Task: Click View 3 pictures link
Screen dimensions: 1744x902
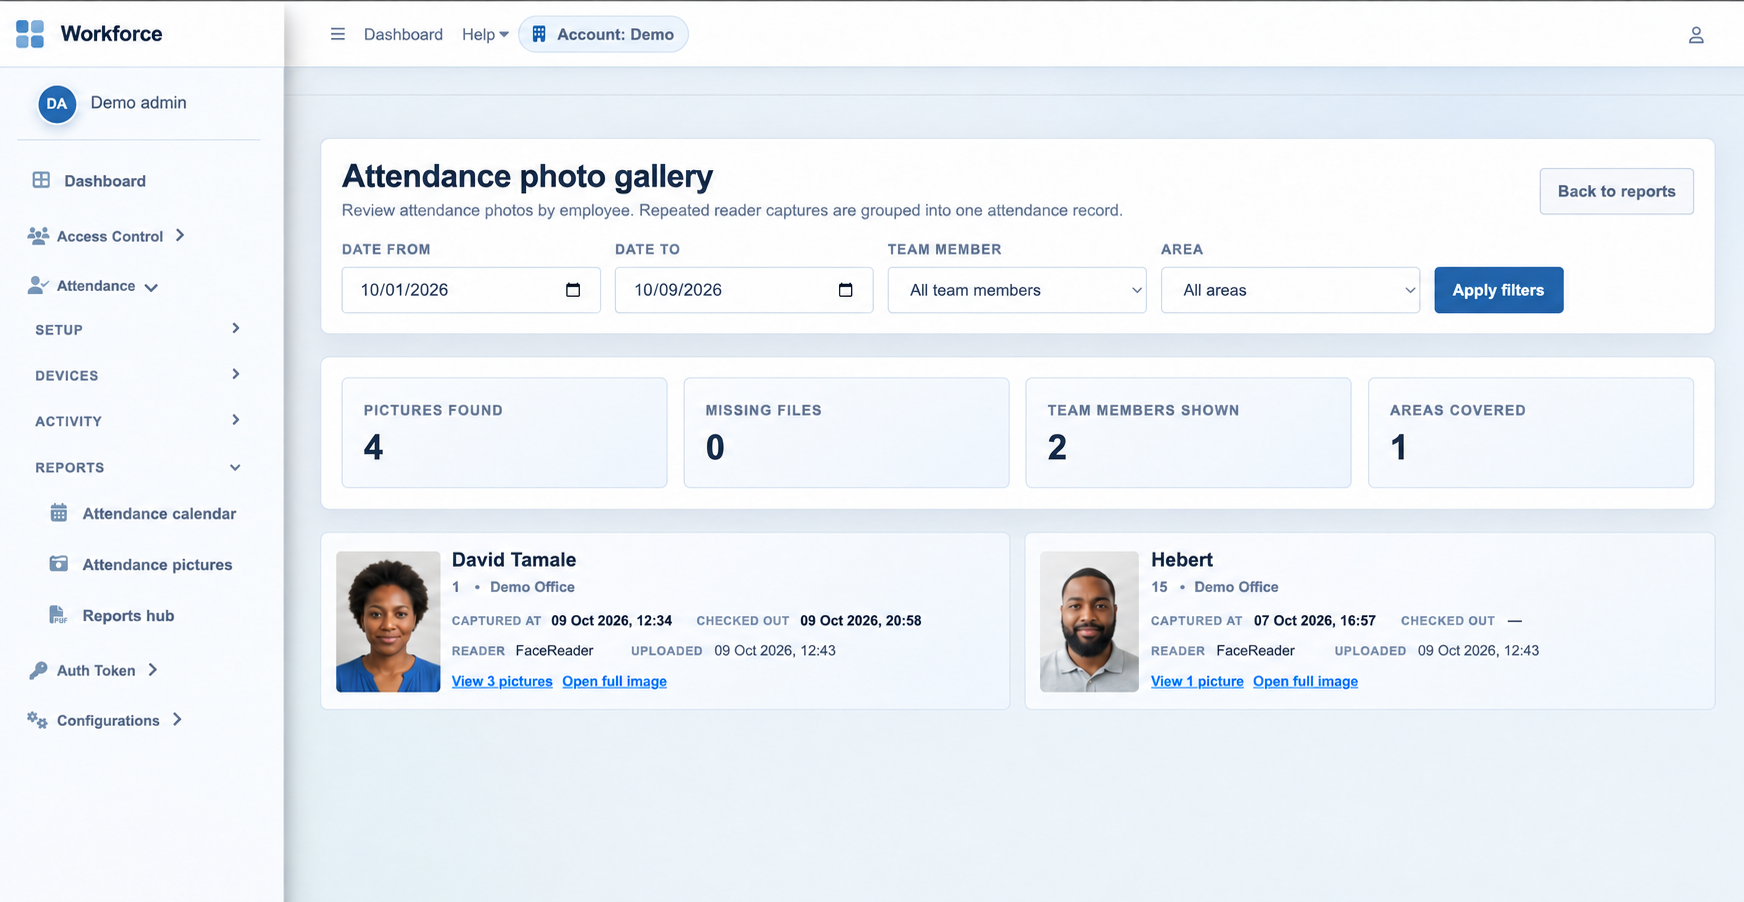Action: click(x=502, y=681)
